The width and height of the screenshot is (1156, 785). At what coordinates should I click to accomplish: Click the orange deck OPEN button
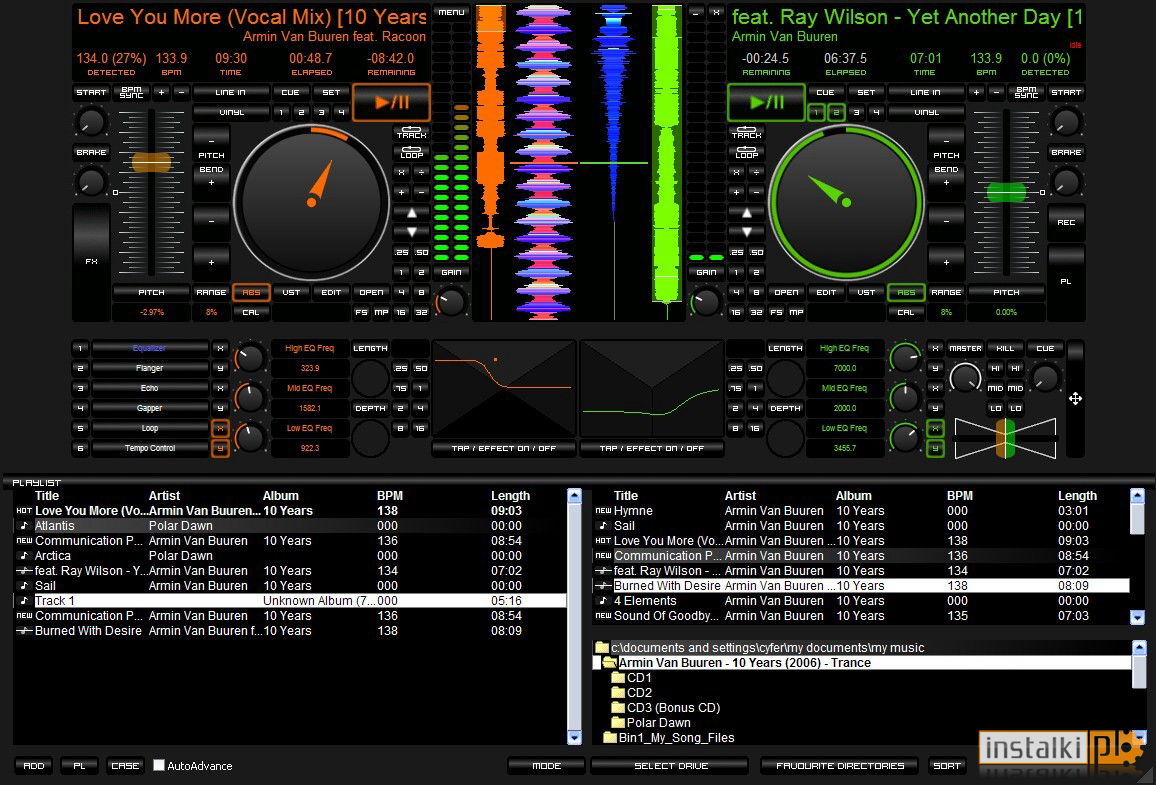[x=371, y=293]
